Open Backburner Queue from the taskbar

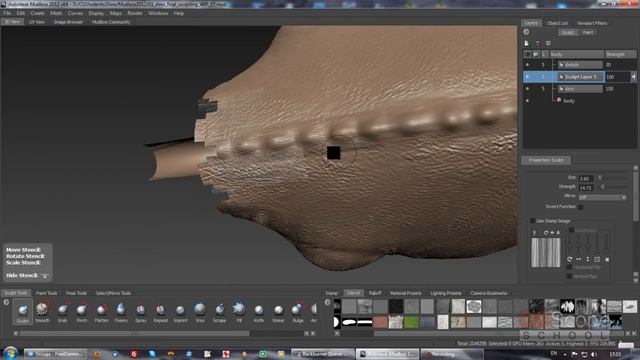[323, 354]
